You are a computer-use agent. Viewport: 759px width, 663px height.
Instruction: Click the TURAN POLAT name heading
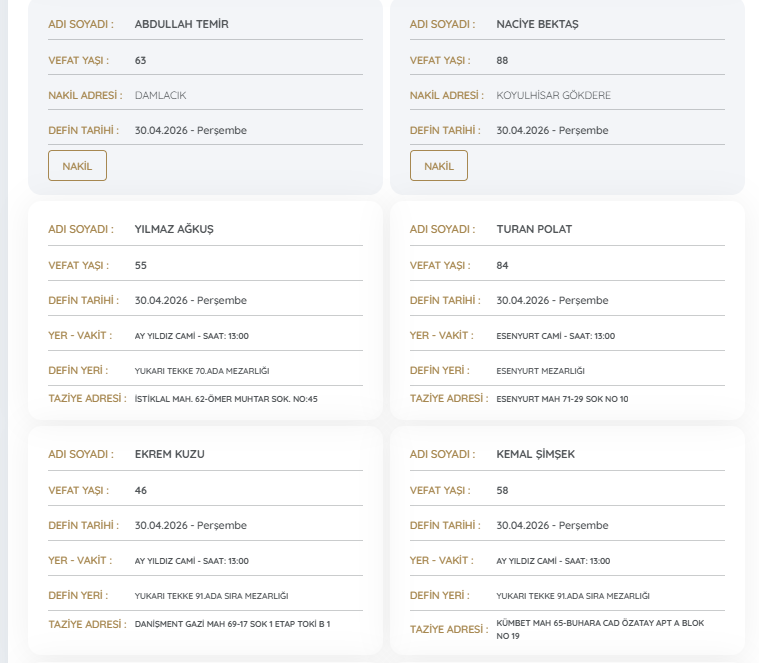coord(534,229)
